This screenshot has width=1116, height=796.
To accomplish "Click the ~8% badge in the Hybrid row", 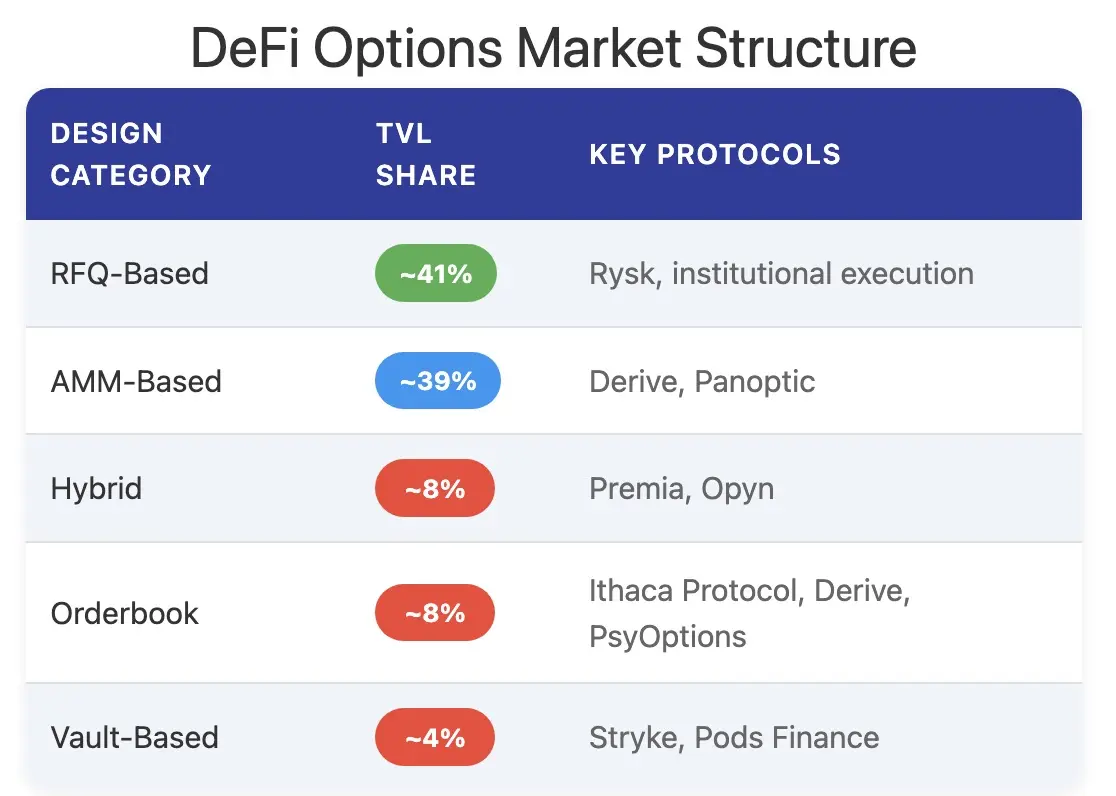I will pos(435,488).
